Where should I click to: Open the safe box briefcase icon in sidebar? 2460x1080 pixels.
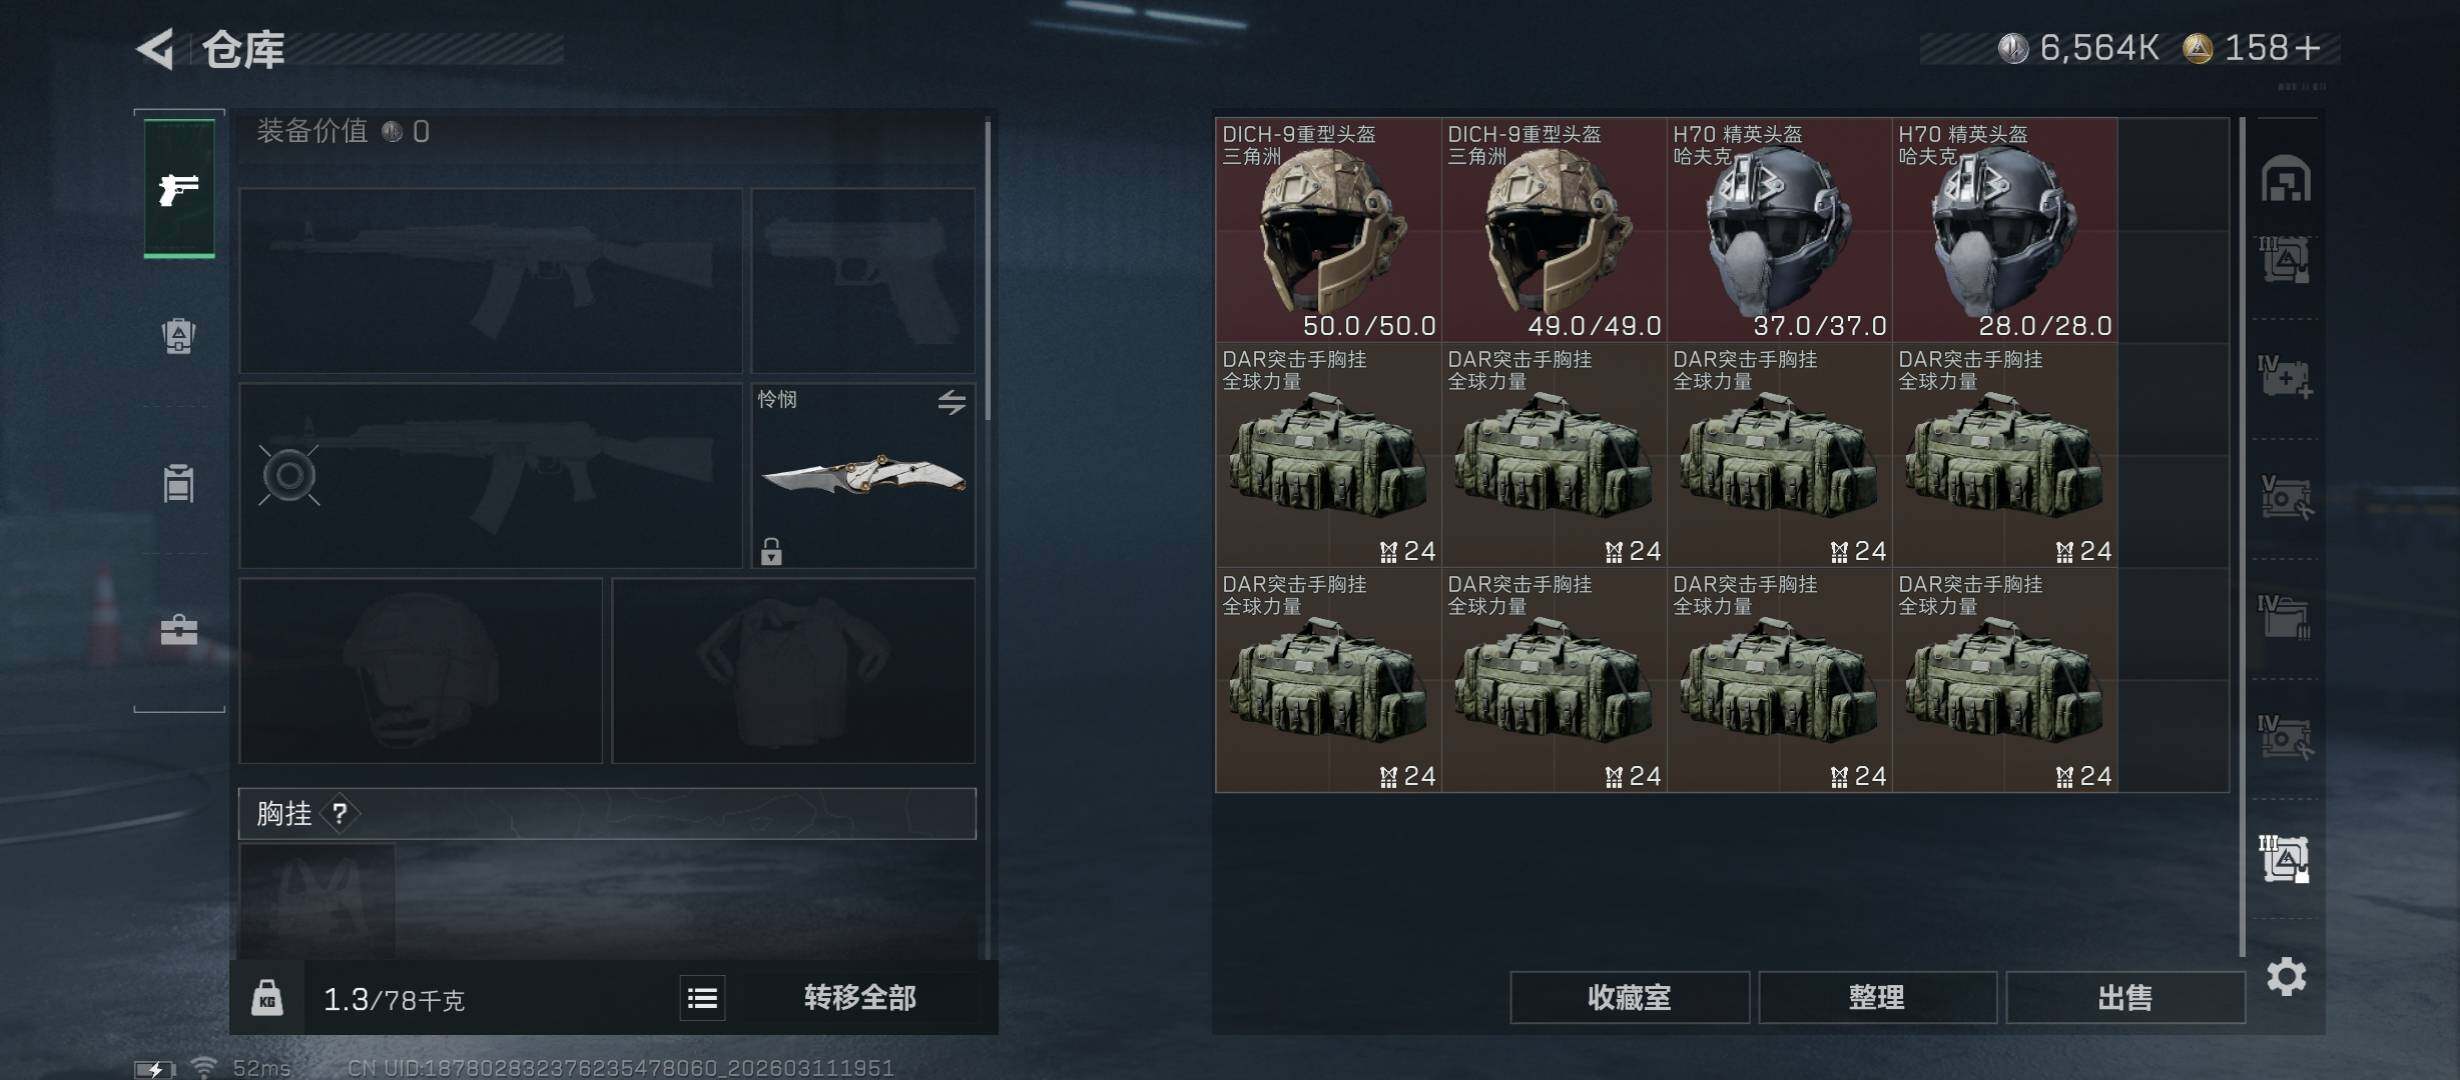click(x=179, y=630)
